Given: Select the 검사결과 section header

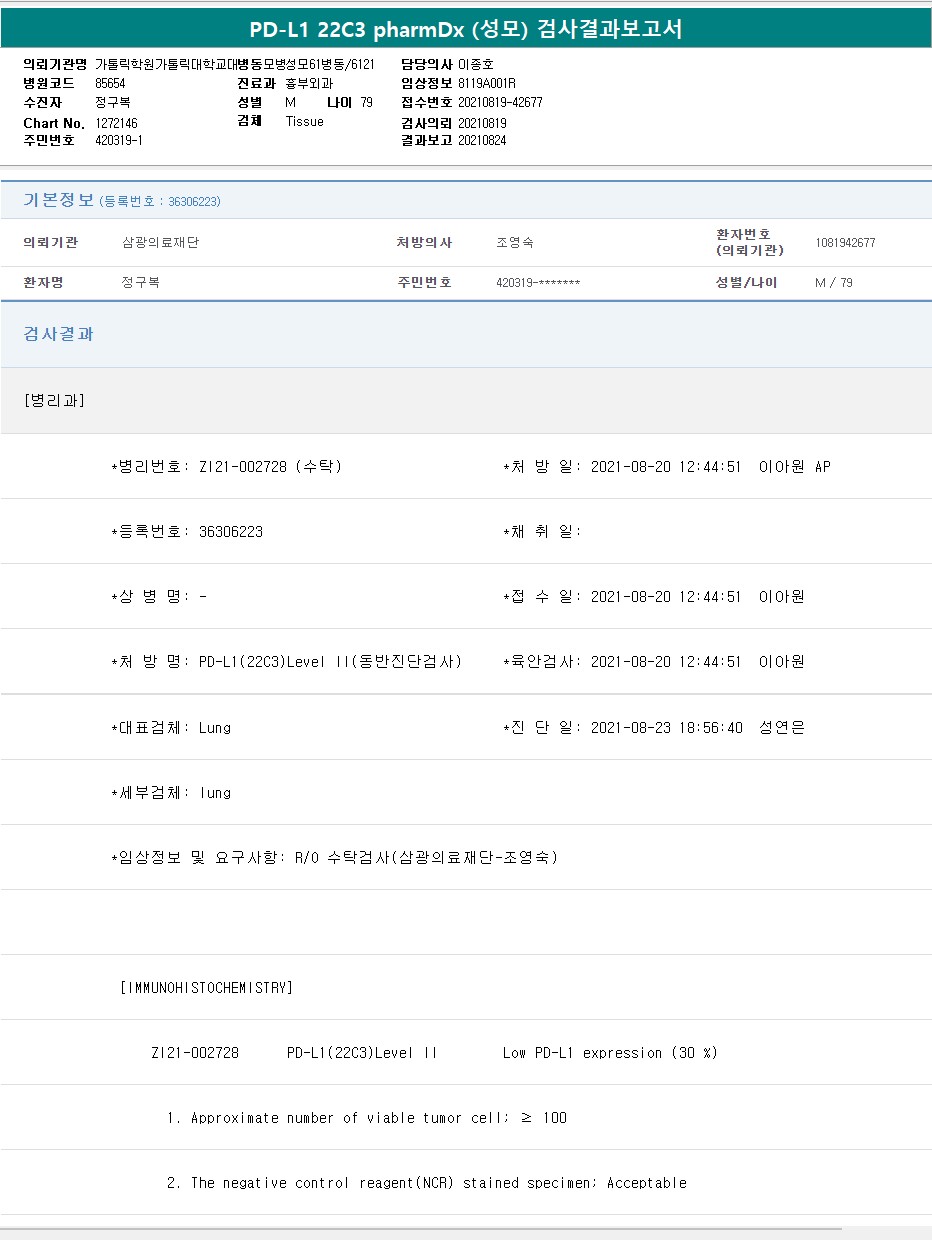Looking at the screenshot, I should (58, 334).
